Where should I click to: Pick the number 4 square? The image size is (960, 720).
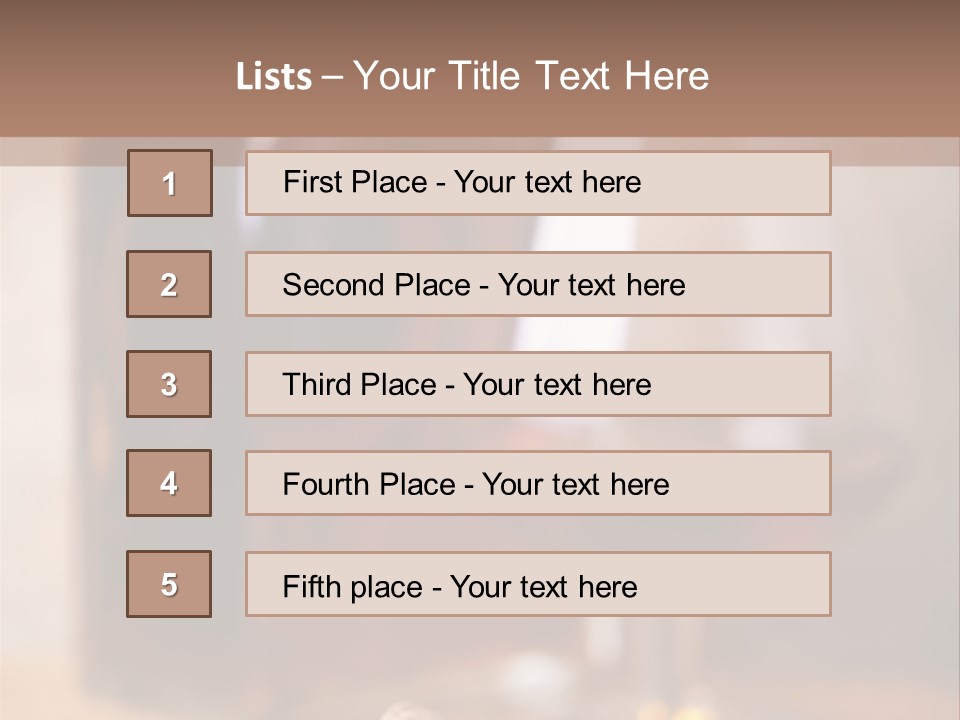[169, 483]
